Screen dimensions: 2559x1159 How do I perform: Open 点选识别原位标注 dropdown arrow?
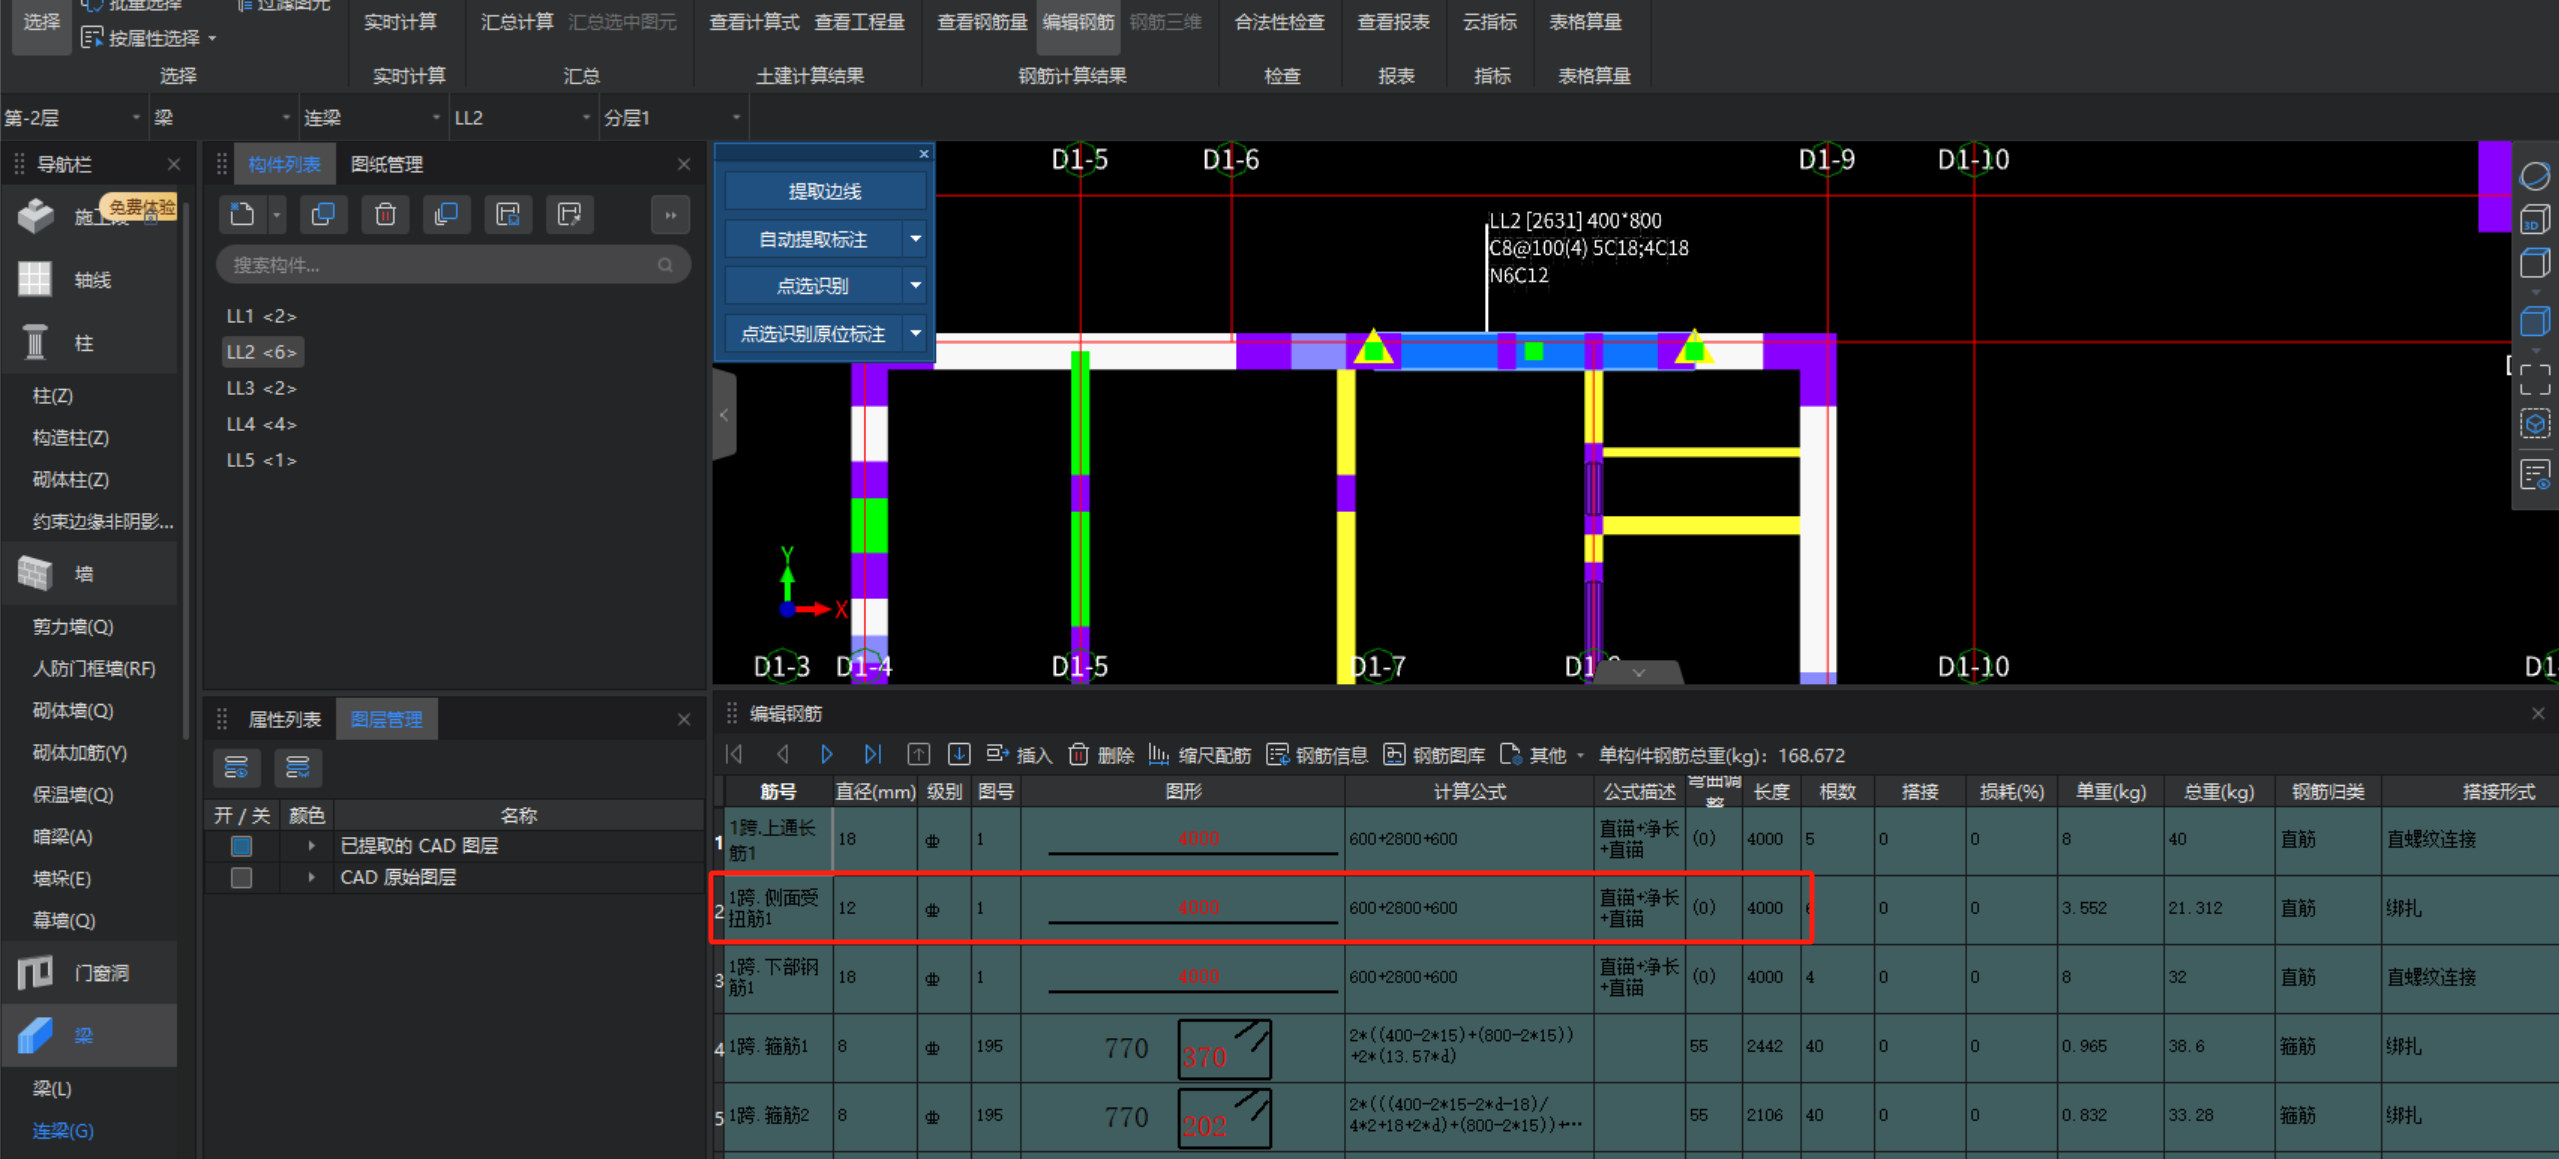(916, 333)
